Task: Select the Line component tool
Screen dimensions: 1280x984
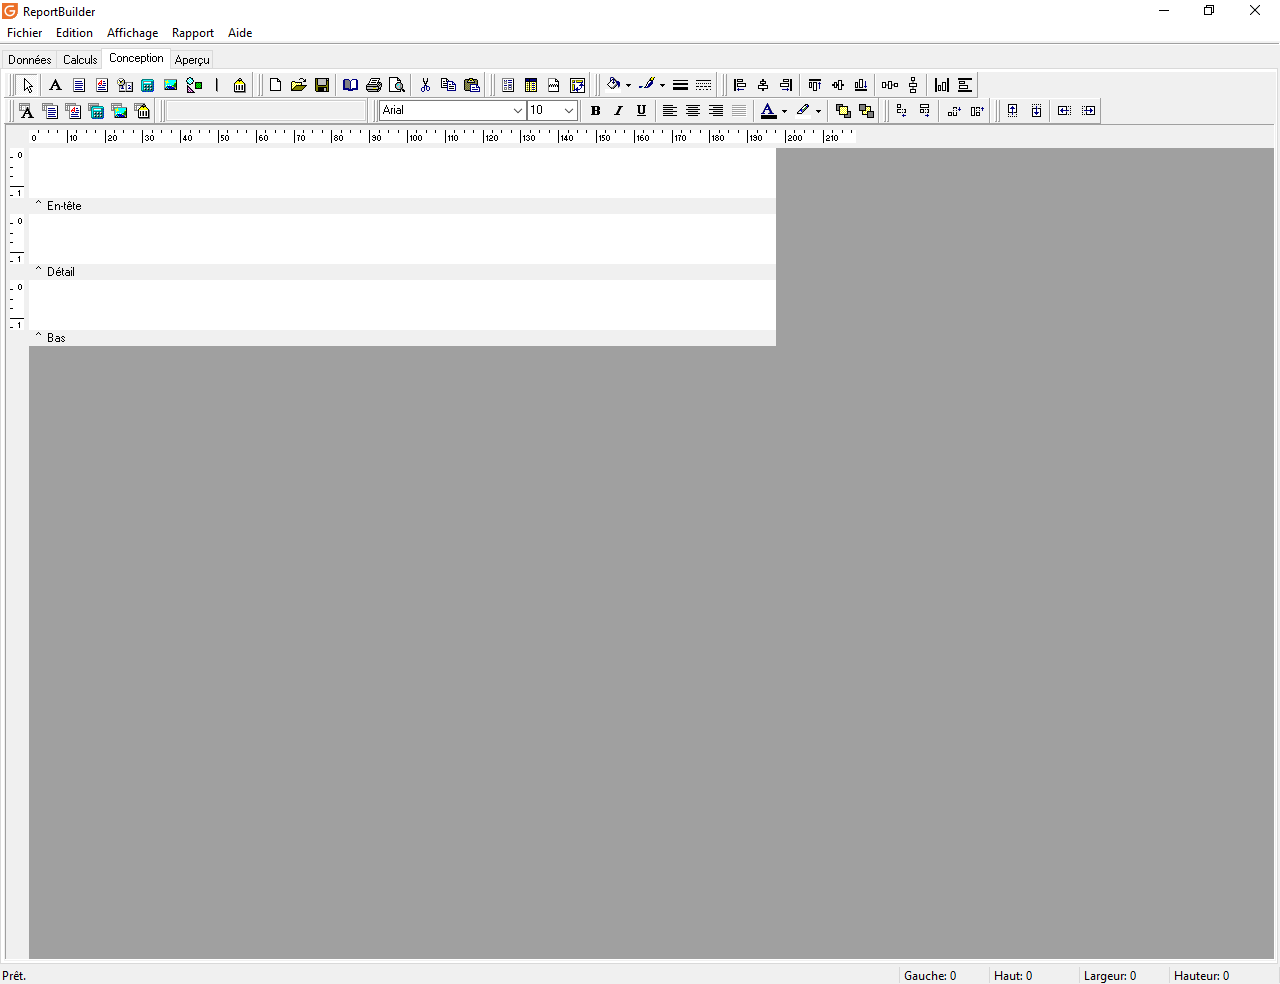Action: pos(217,85)
